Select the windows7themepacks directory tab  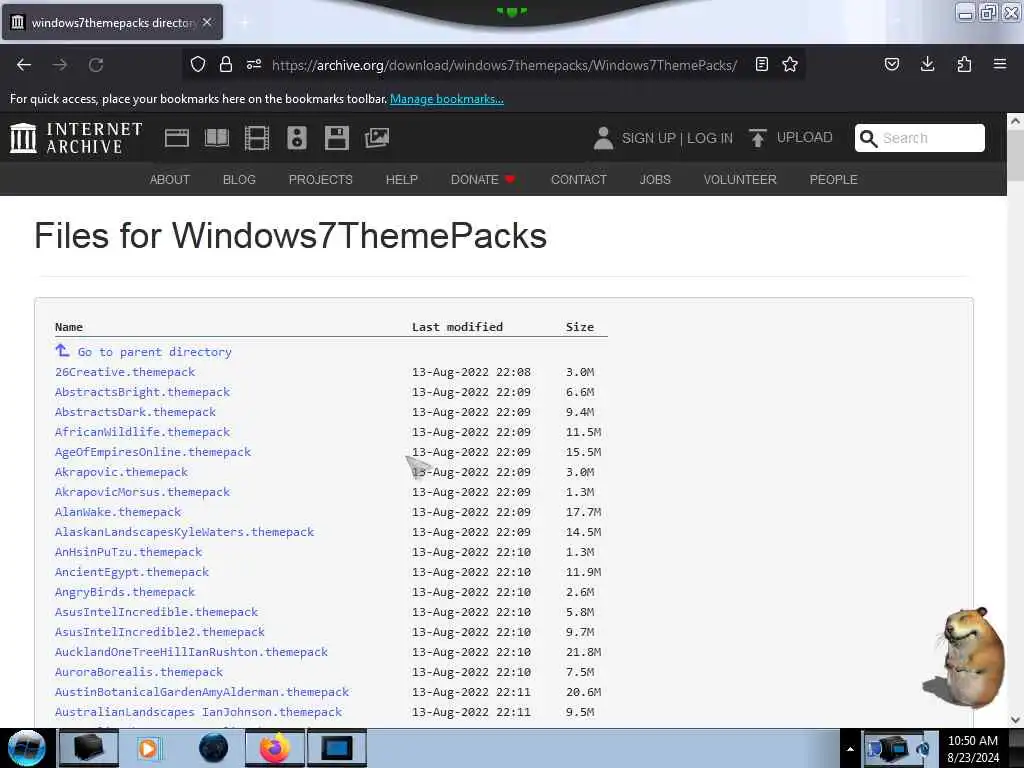(112, 22)
